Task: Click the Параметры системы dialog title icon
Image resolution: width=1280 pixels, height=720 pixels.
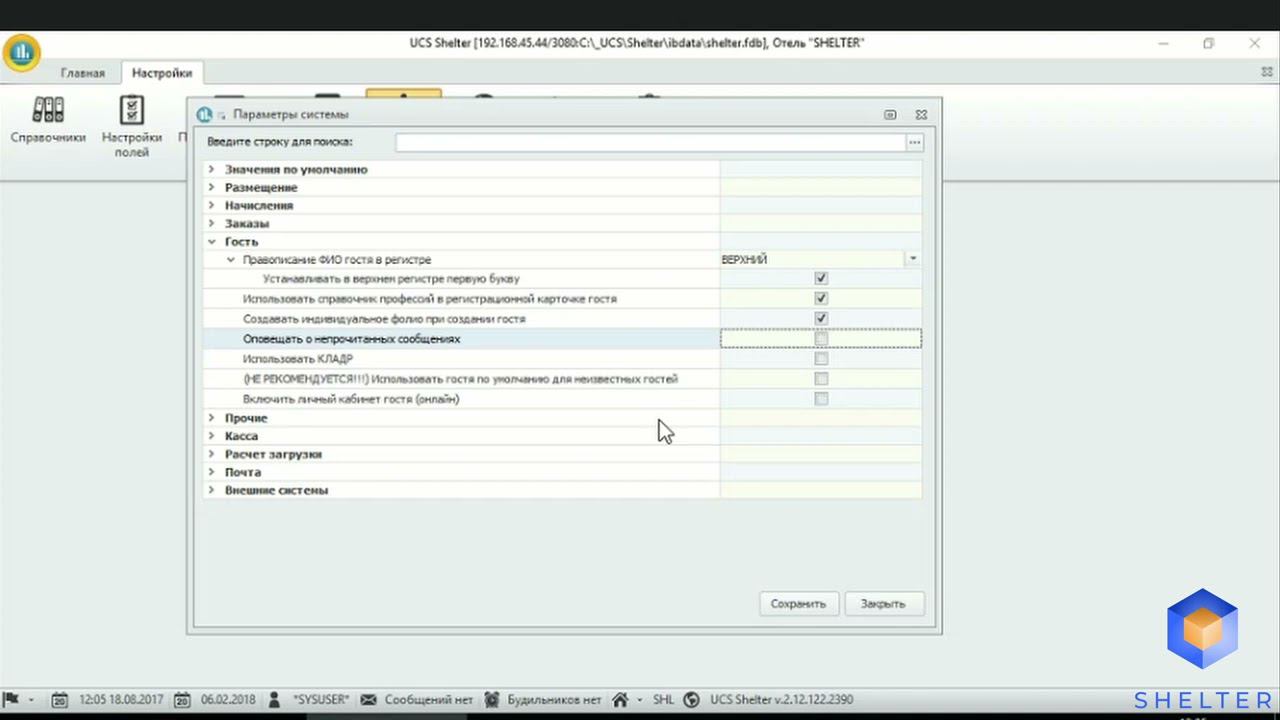Action: click(x=204, y=114)
